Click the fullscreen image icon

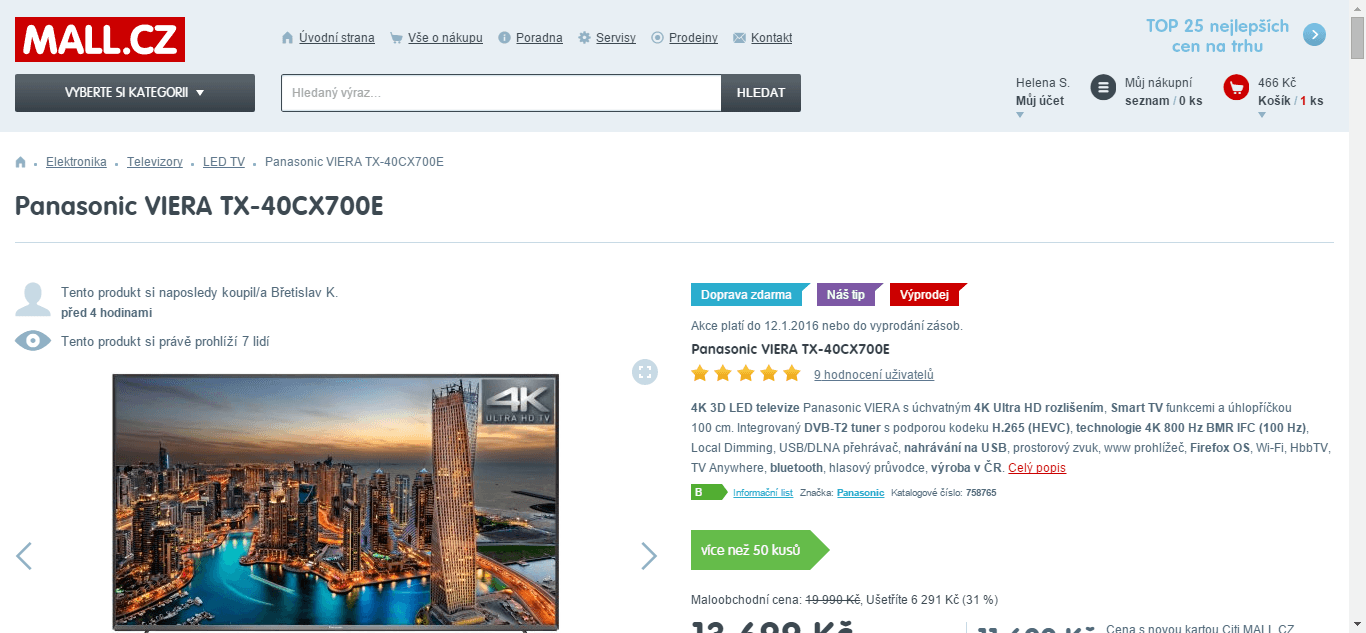point(645,372)
